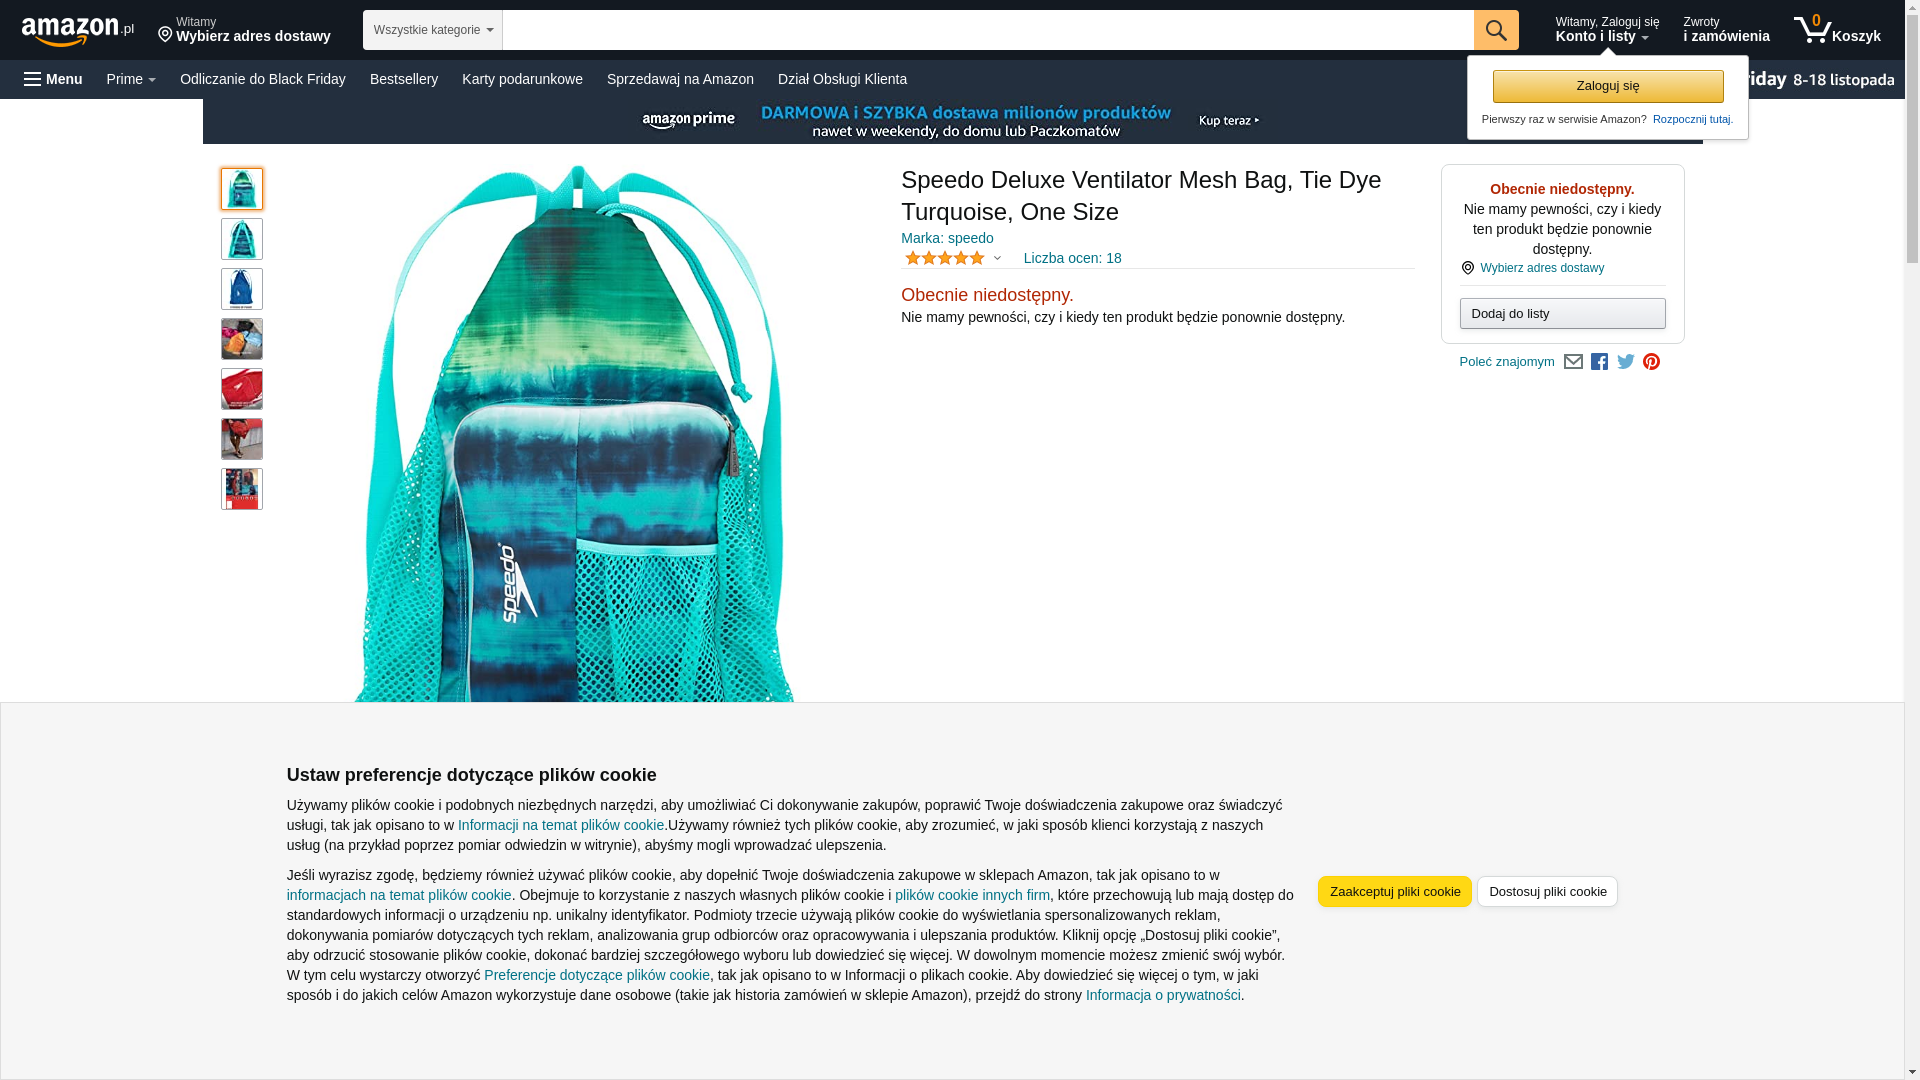This screenshot has height=1080, width=1920.
Task: Click the magnifying glass search button
Action: pos(1496,30)
